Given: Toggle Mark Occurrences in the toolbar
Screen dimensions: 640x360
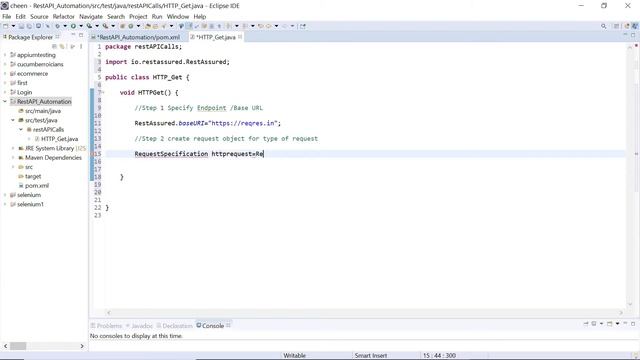Looking at the screenshot, I should 181,26.
